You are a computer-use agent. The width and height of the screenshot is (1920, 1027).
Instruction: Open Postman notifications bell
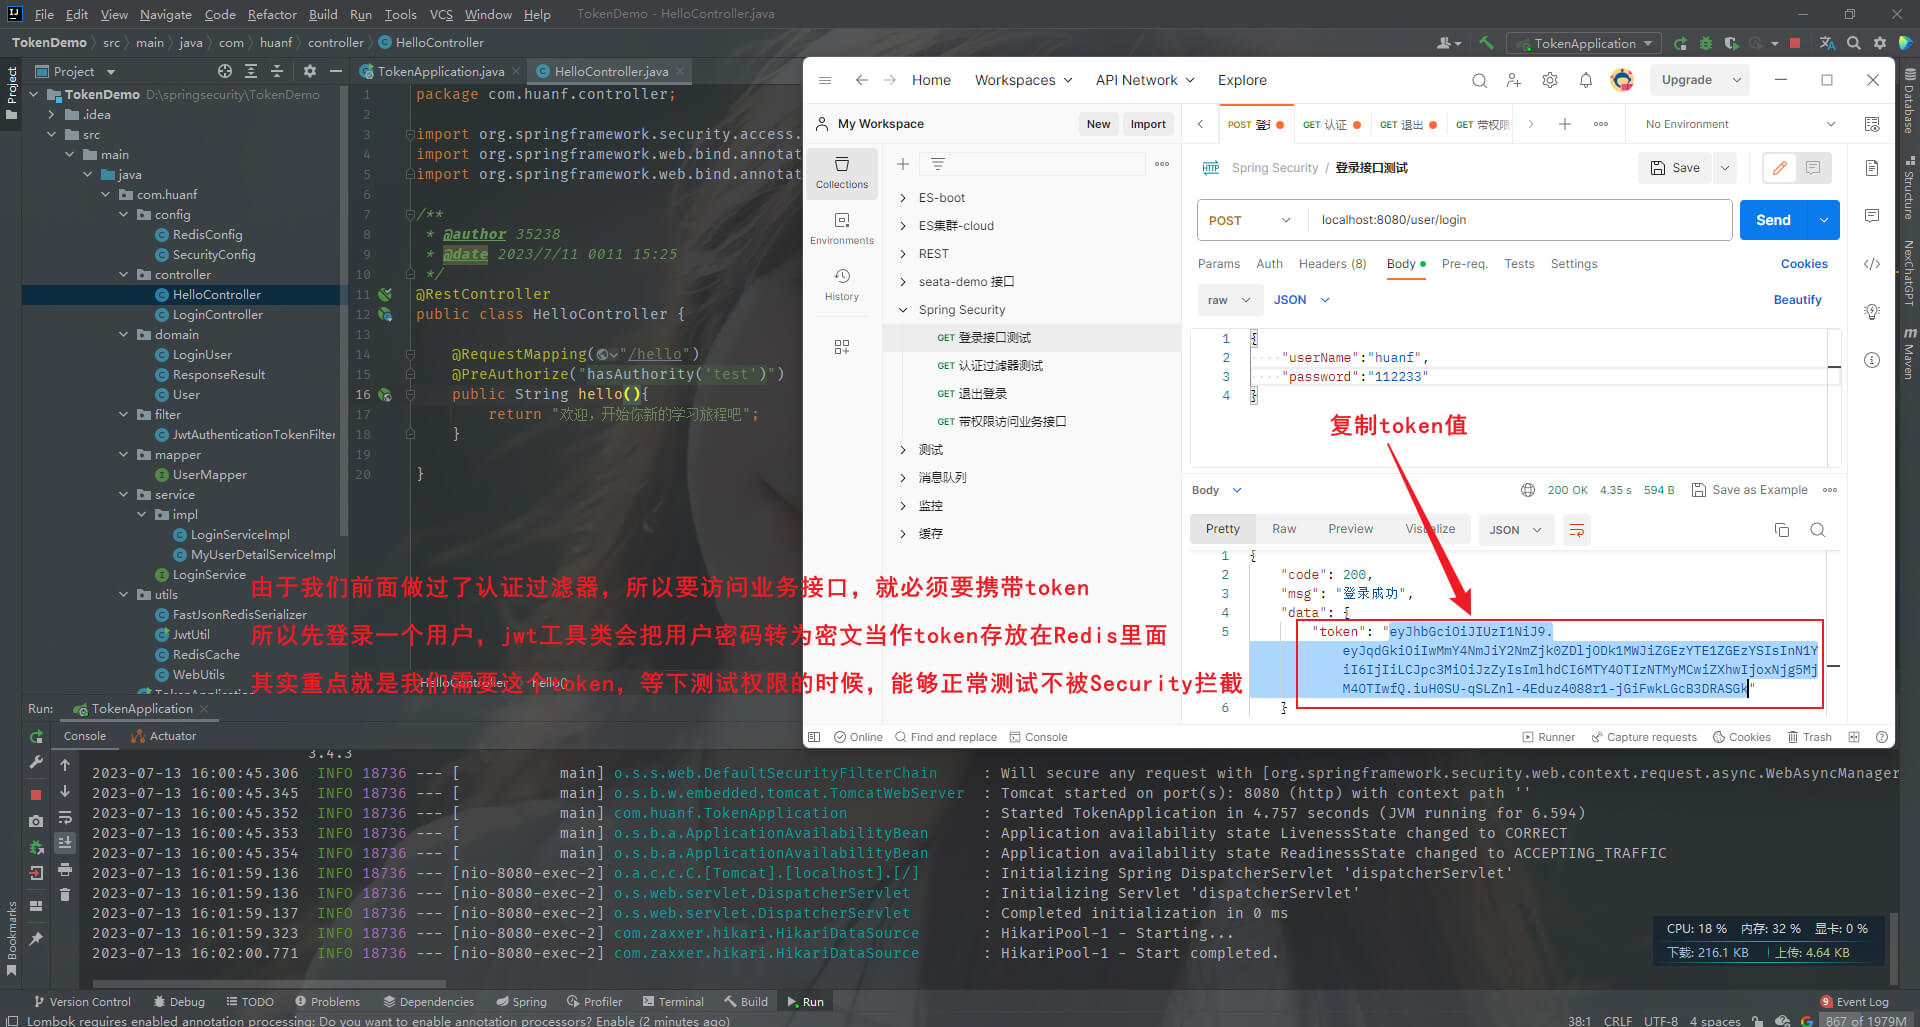tap(1586, 80)
